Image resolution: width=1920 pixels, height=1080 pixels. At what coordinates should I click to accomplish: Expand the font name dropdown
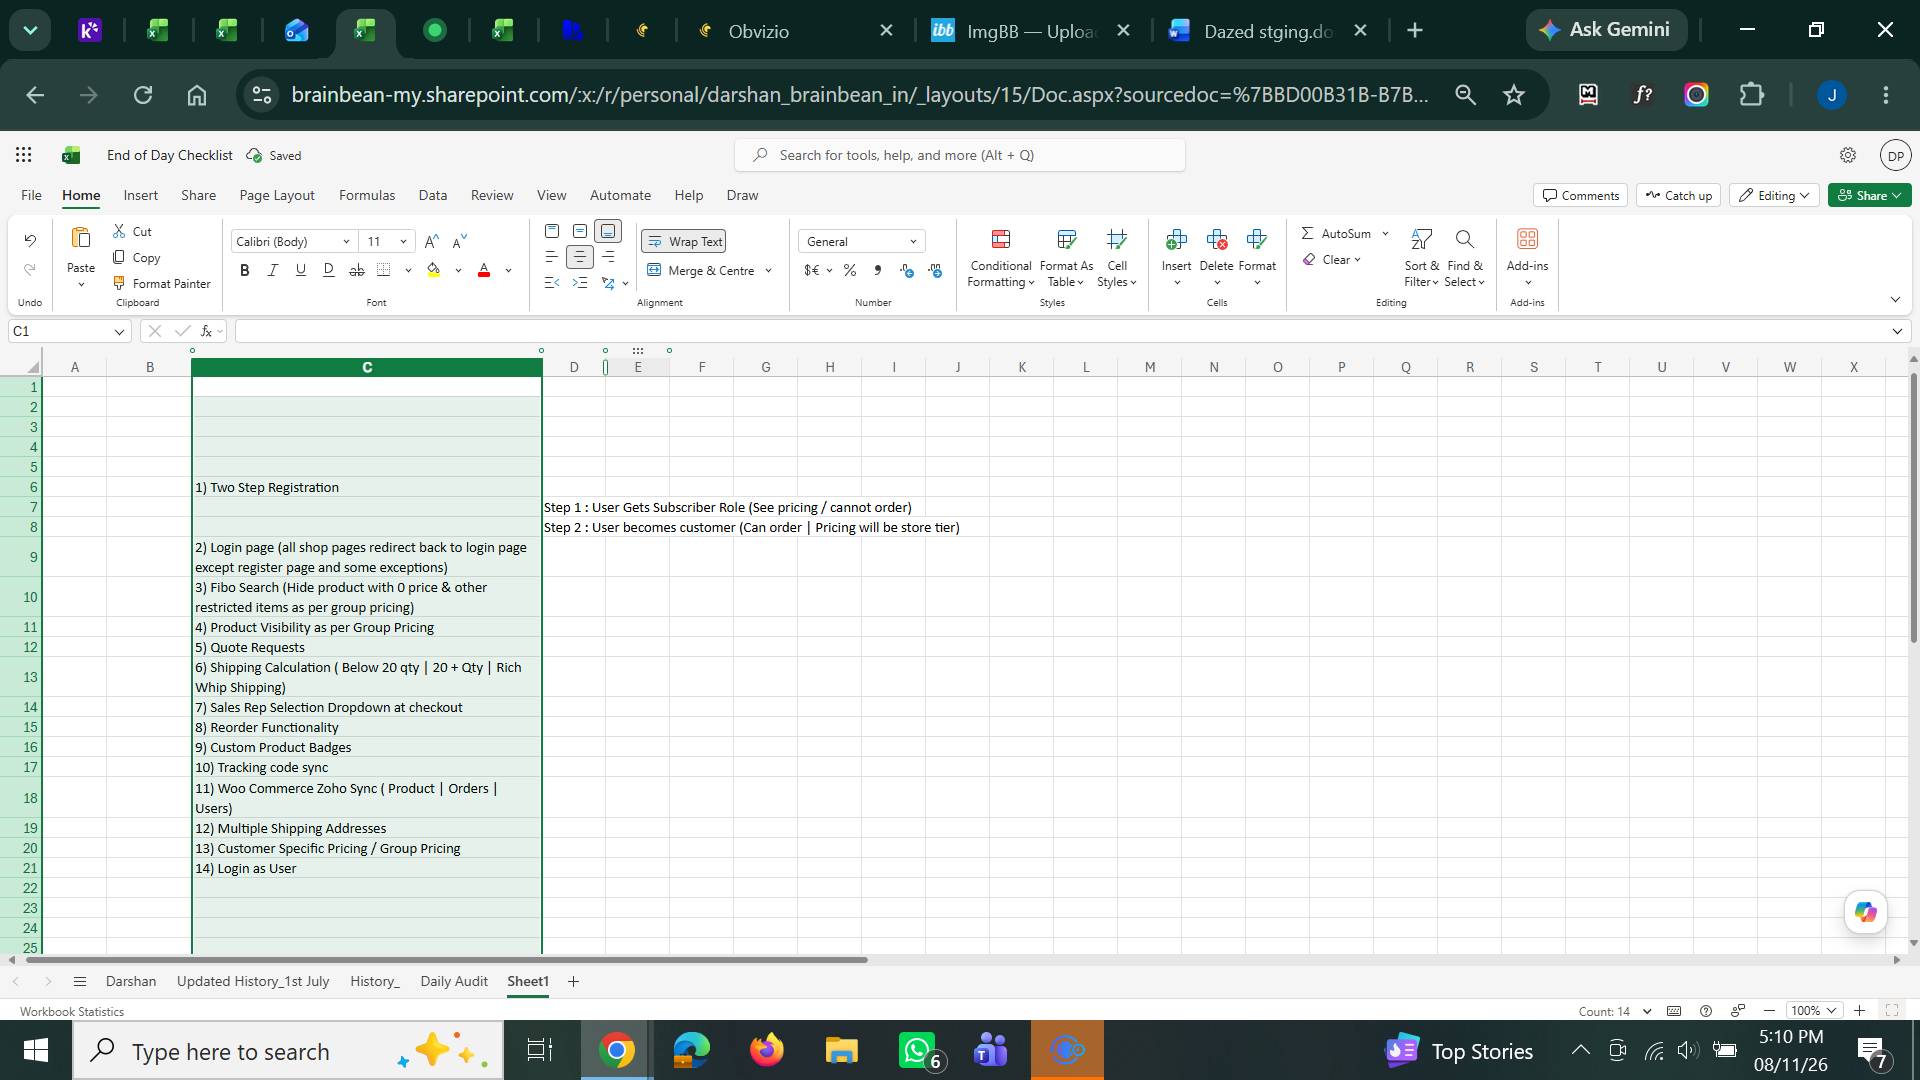pos(346,241)
